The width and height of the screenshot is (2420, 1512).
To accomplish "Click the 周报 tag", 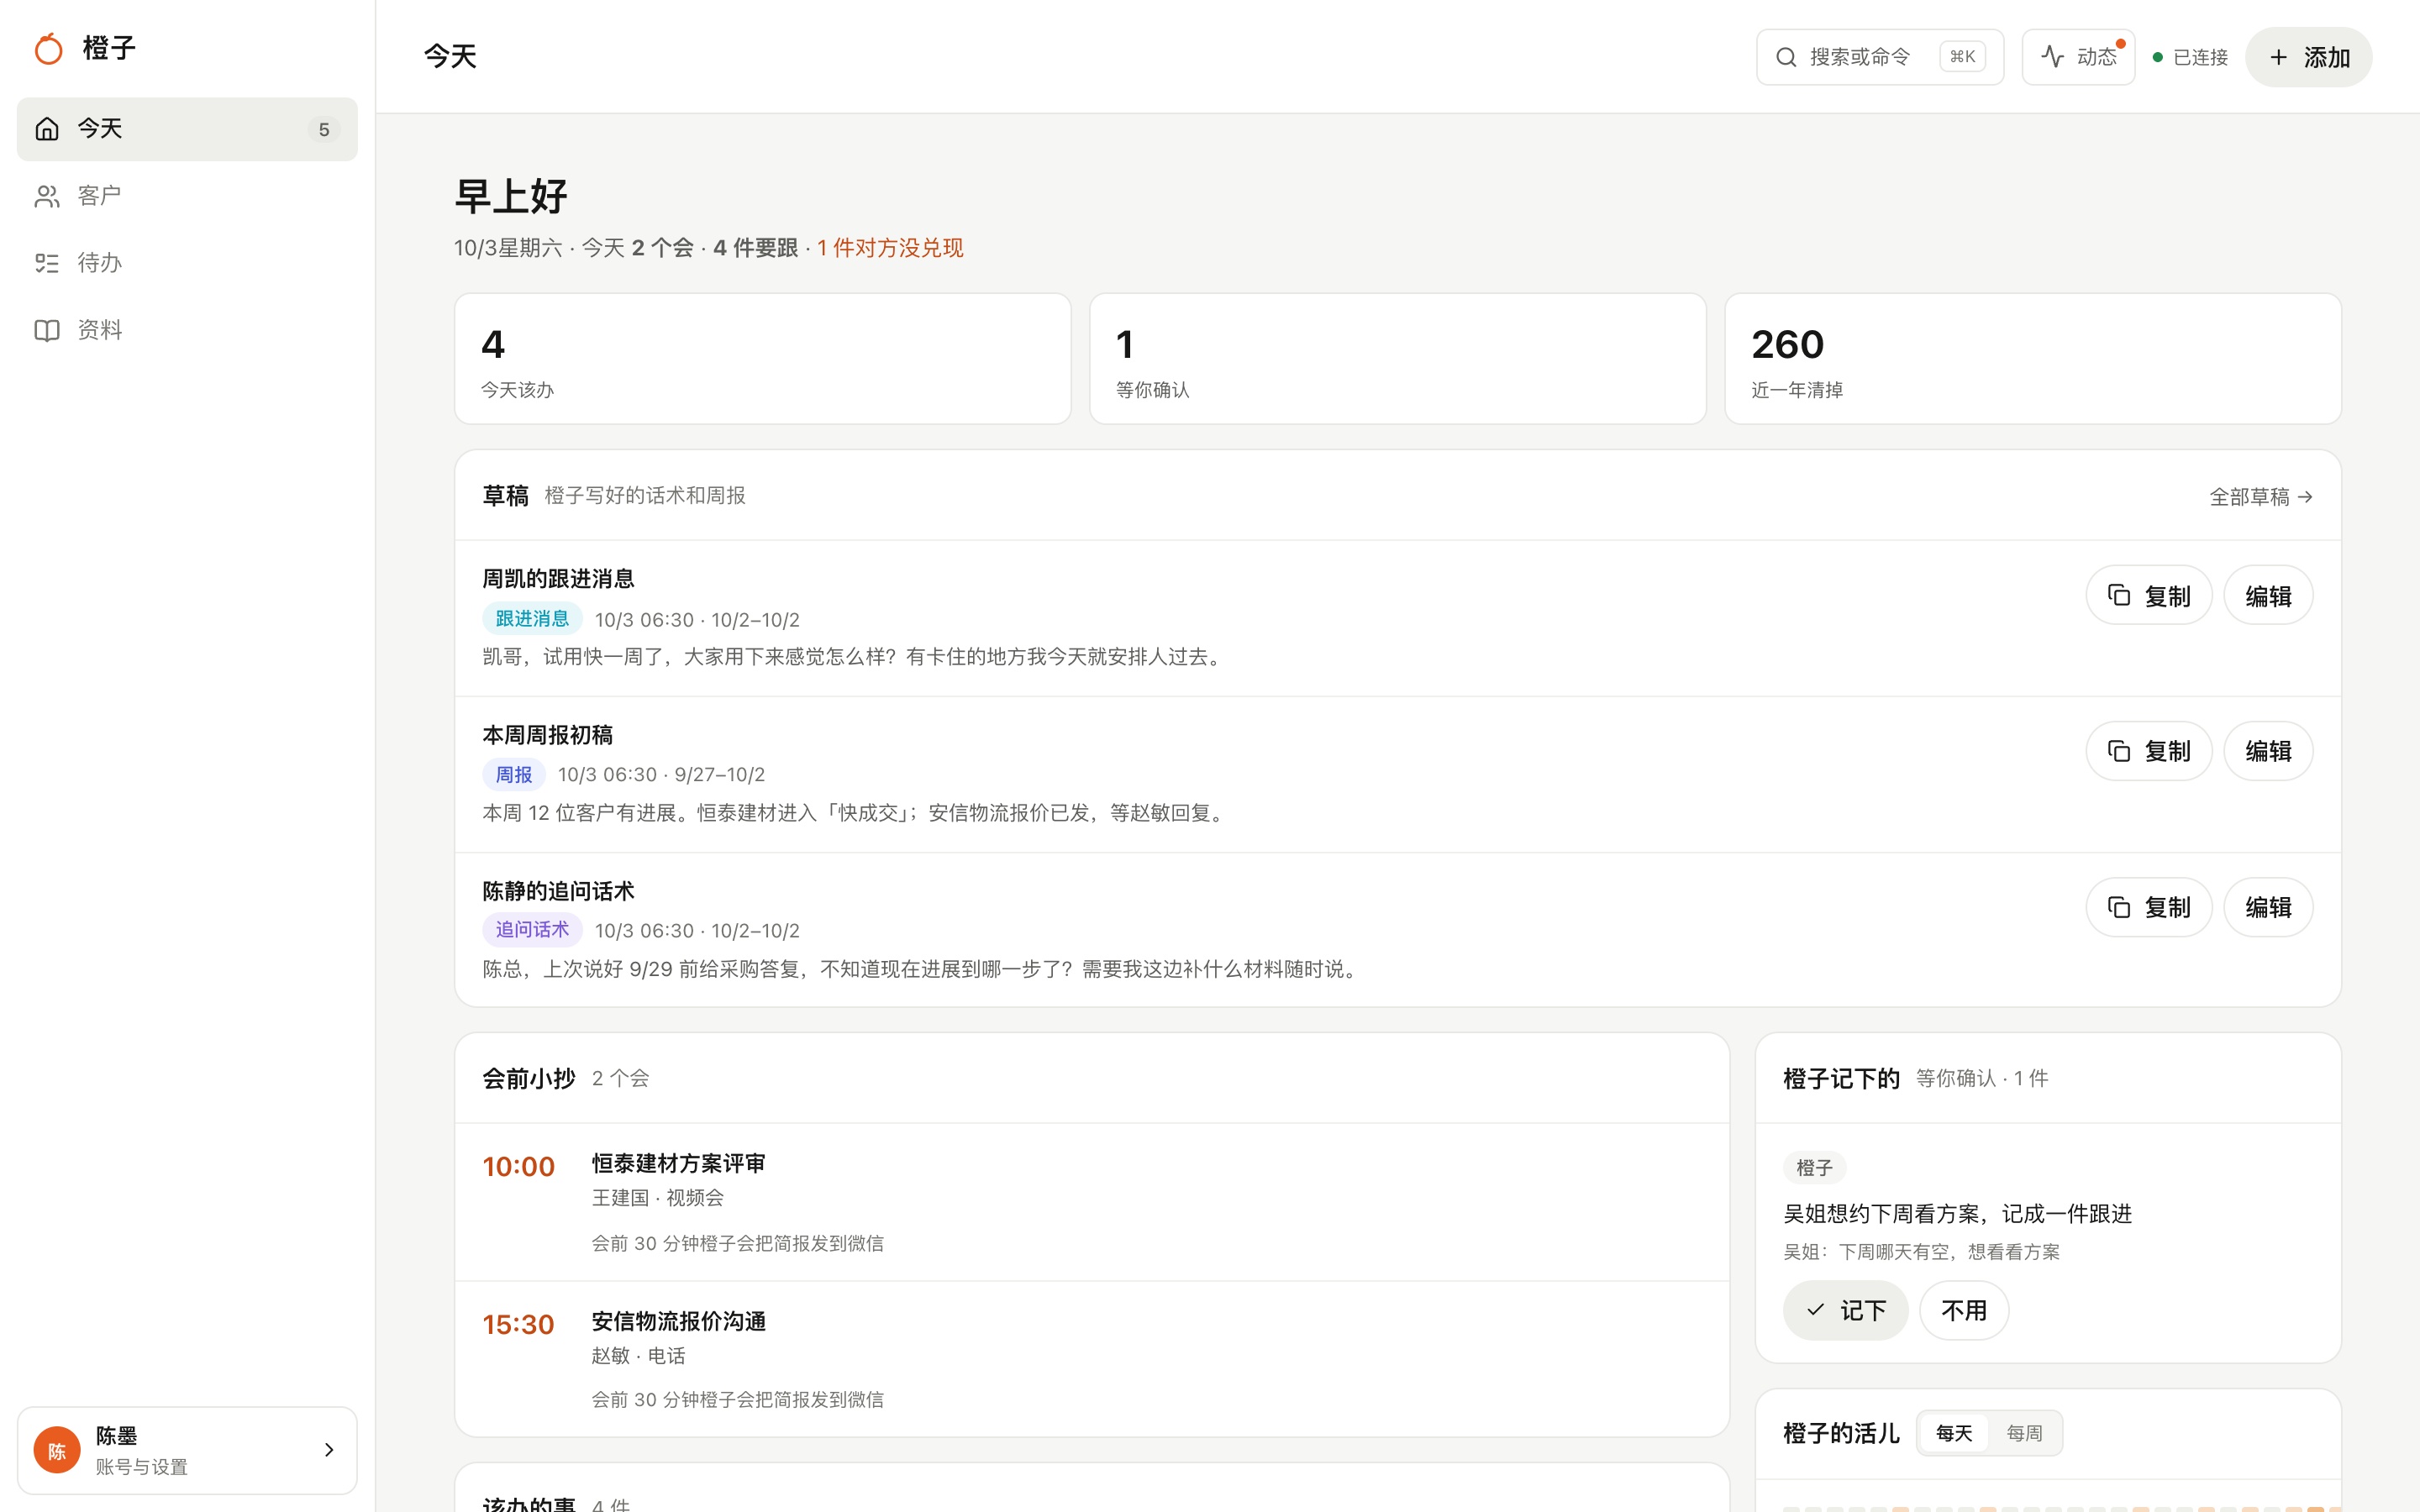I will (x=514, y=775).
